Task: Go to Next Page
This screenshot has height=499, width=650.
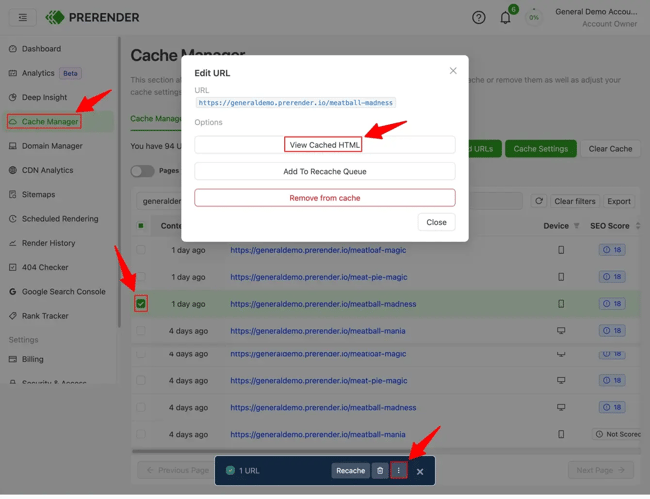Action: [600, 470]
